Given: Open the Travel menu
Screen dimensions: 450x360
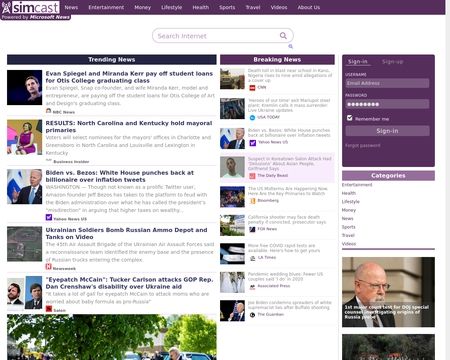Looking at the screenshot, I should coord(253,7).
